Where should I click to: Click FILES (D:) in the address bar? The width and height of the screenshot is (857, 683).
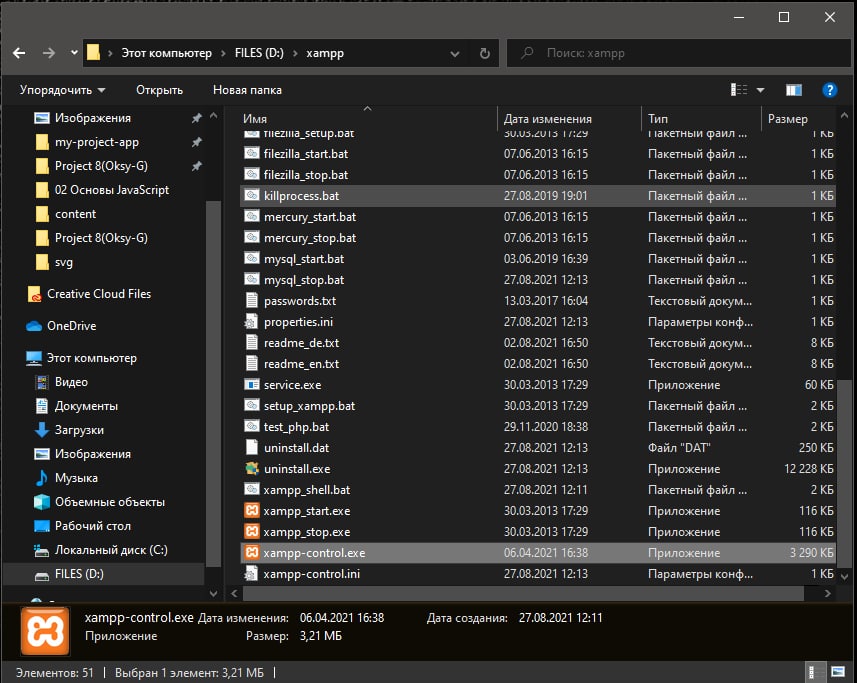[x=259, y=53]
